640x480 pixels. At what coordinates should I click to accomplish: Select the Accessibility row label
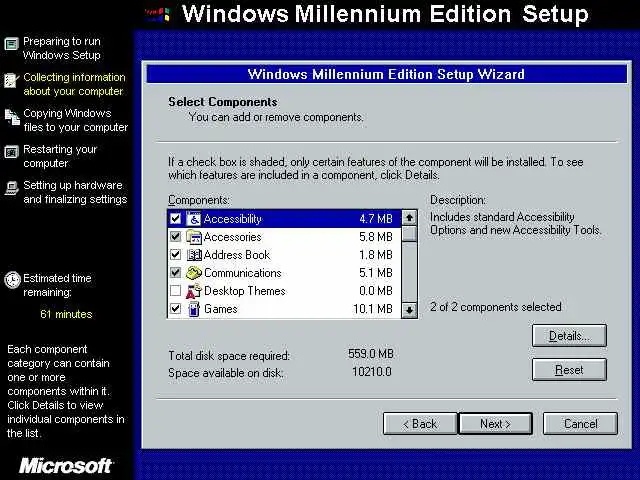coord(232,219)
